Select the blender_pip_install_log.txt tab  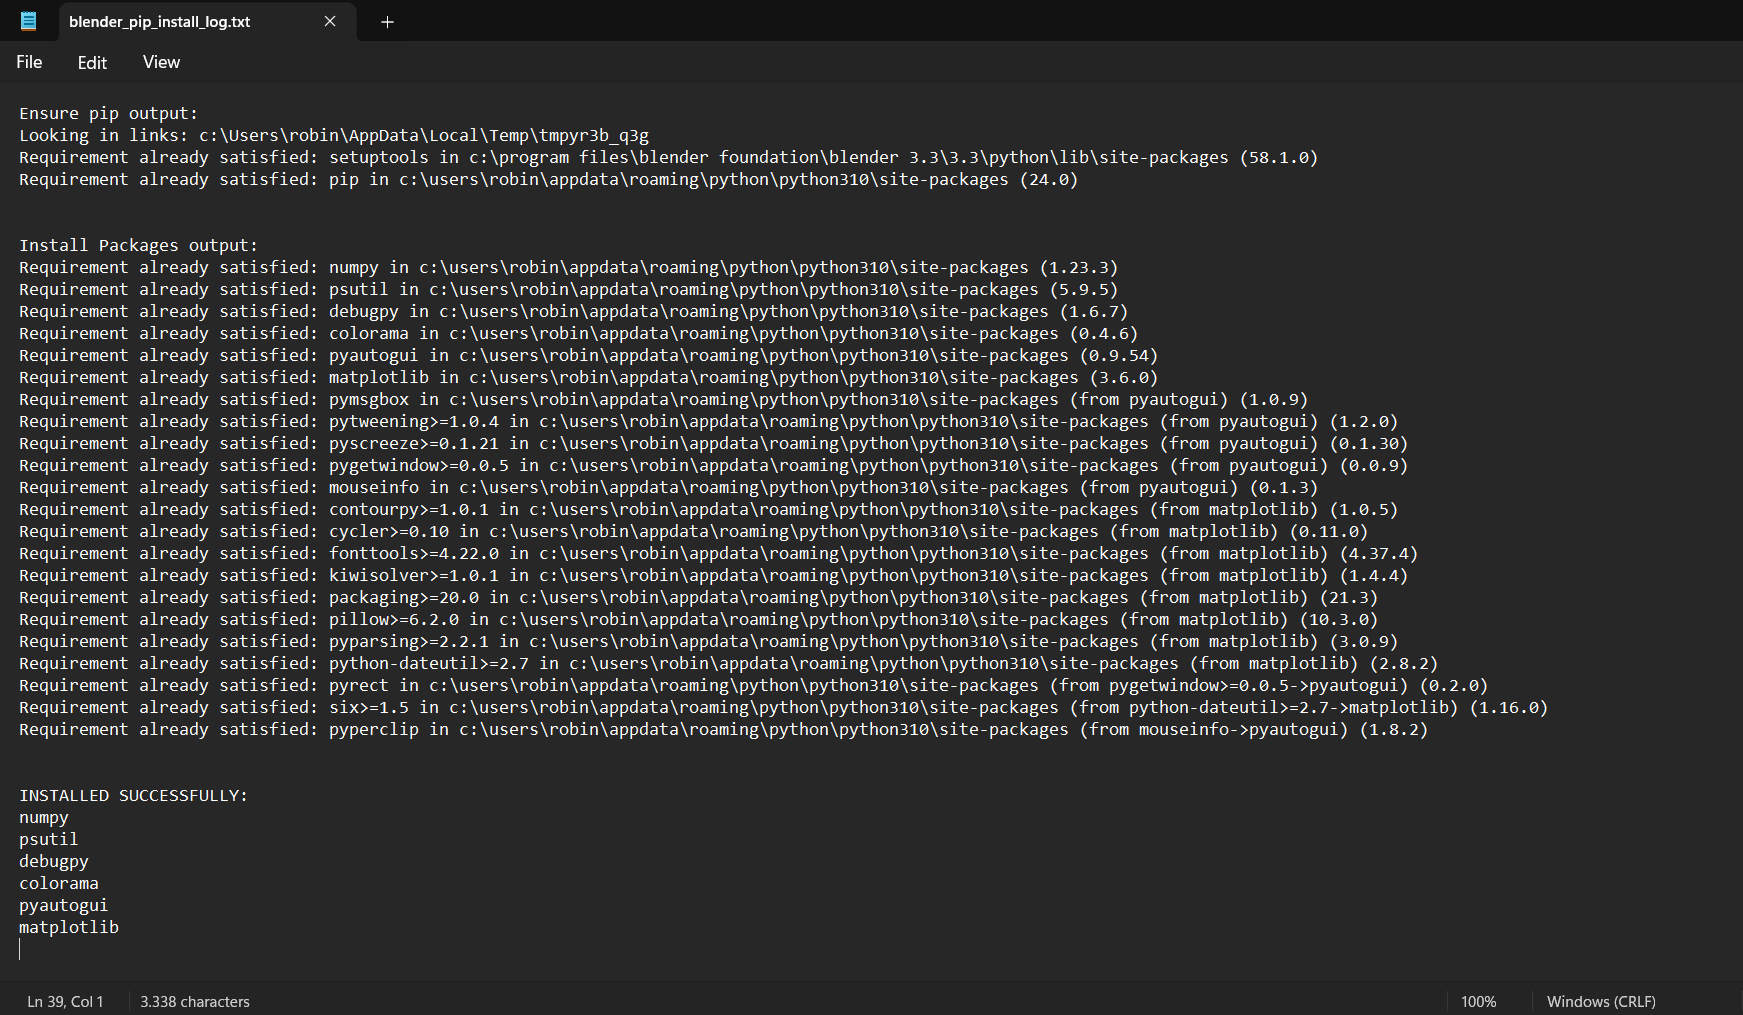point(207,21)
